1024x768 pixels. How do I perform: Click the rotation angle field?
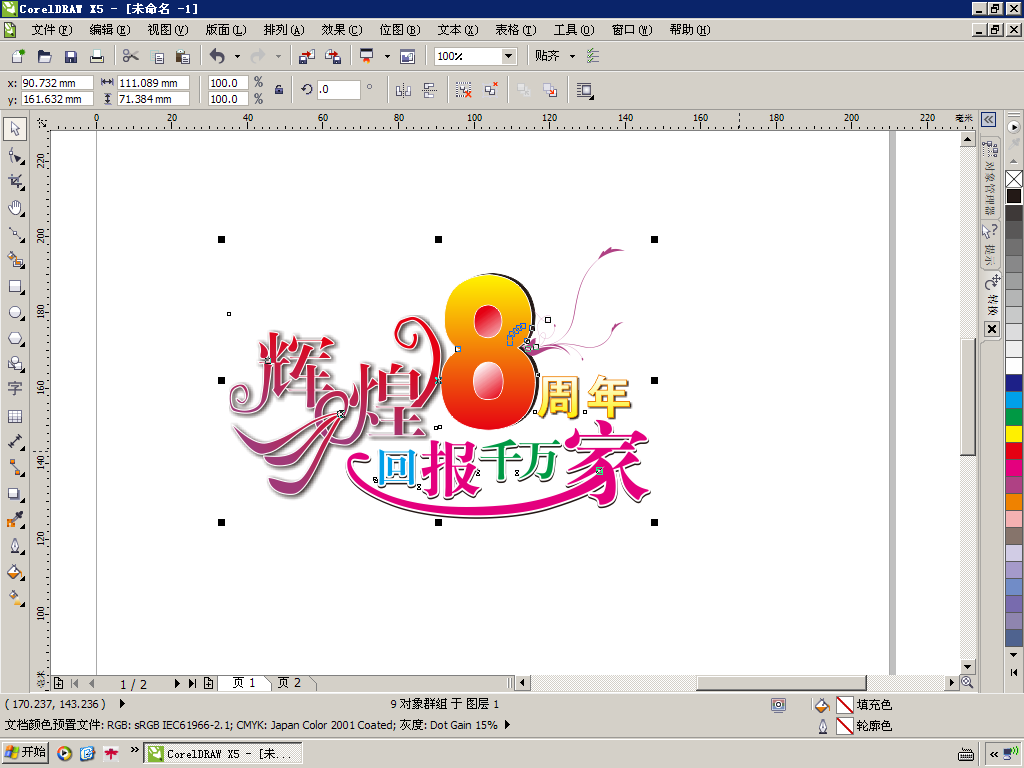point(338,90)
